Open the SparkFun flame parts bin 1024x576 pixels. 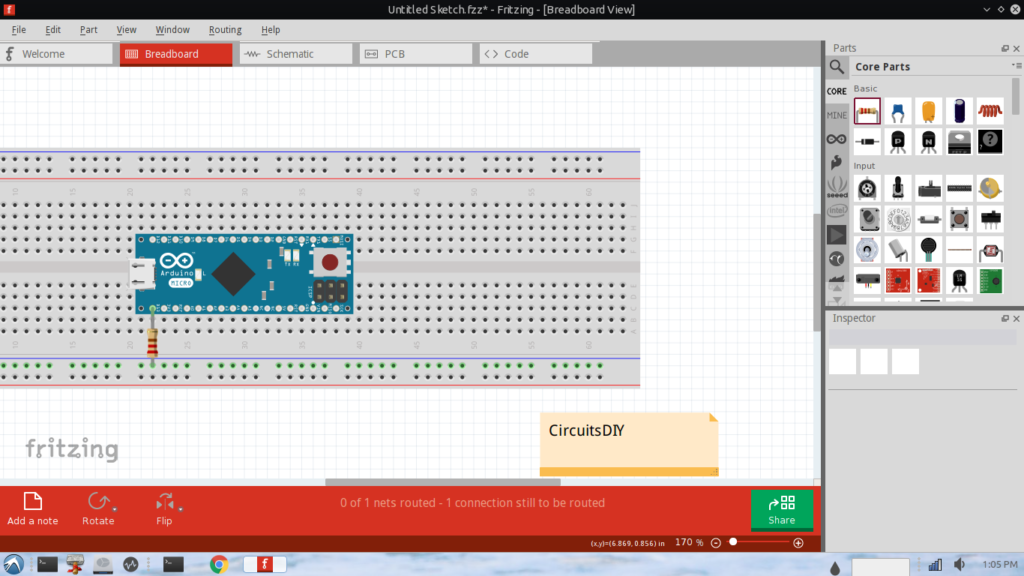pyautogui.click(x=837, y=163)
